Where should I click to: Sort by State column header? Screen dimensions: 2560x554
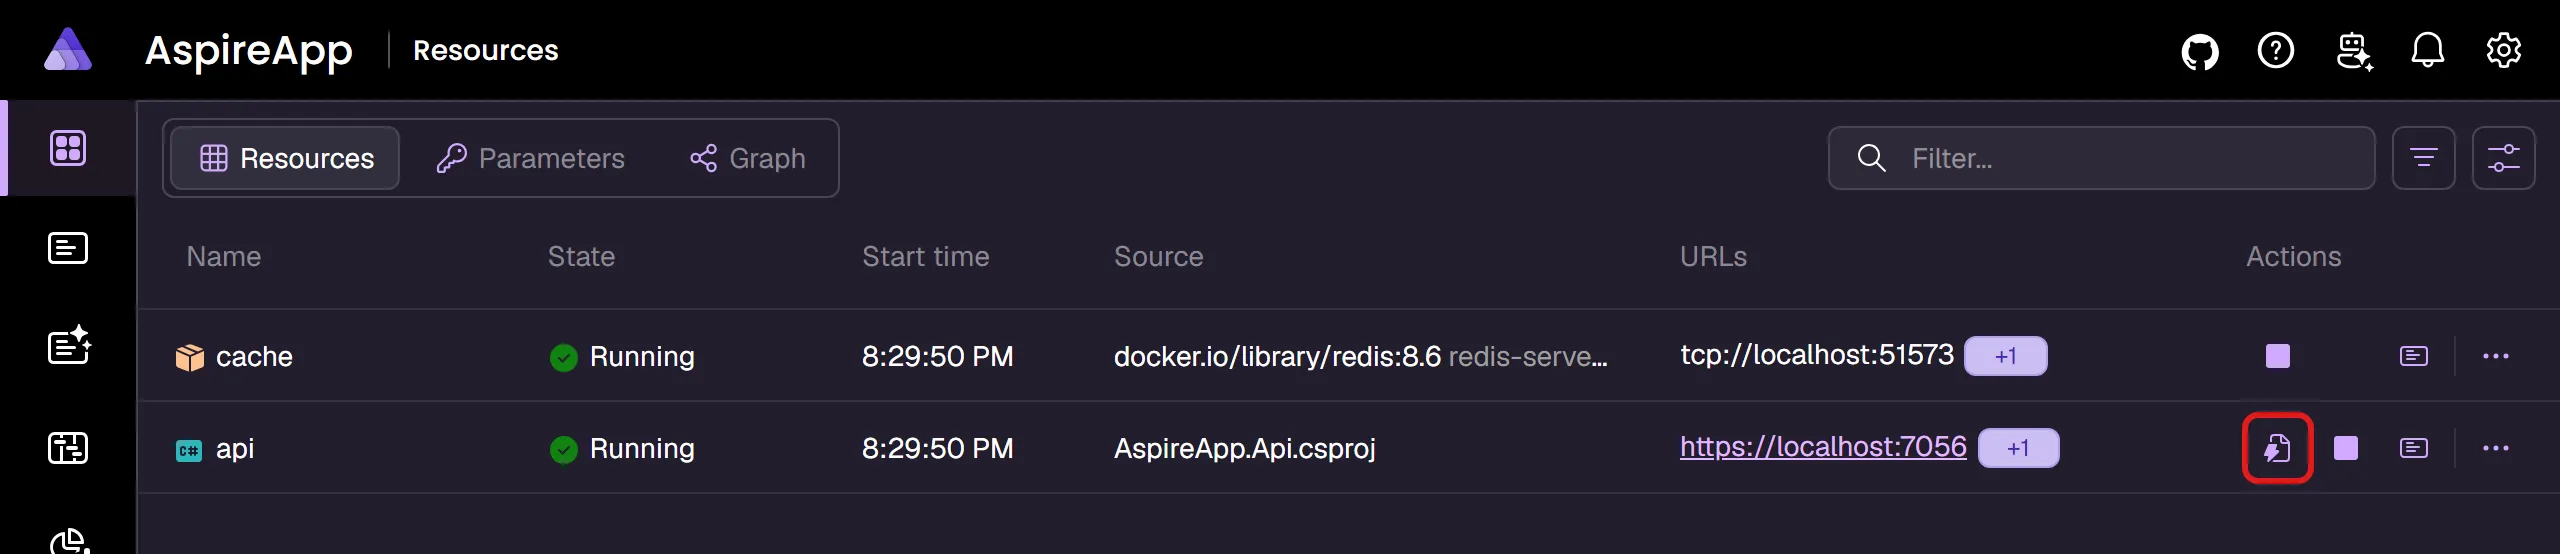[581, 257]
